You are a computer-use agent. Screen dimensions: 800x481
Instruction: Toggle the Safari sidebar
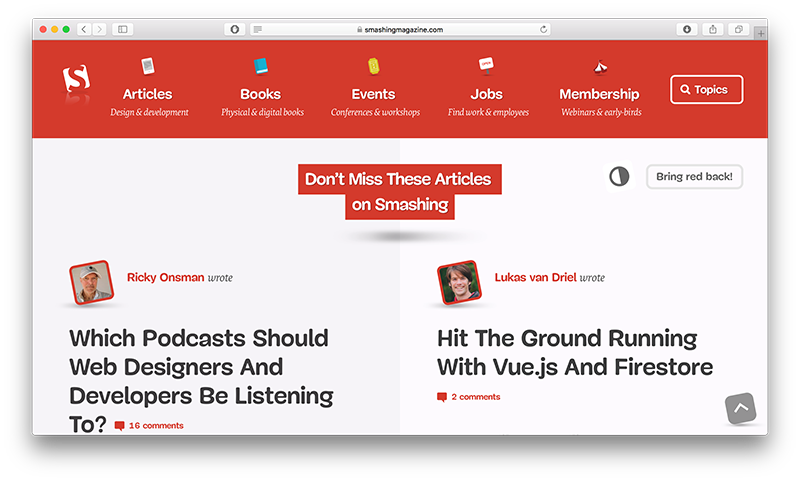coord(123,30)
